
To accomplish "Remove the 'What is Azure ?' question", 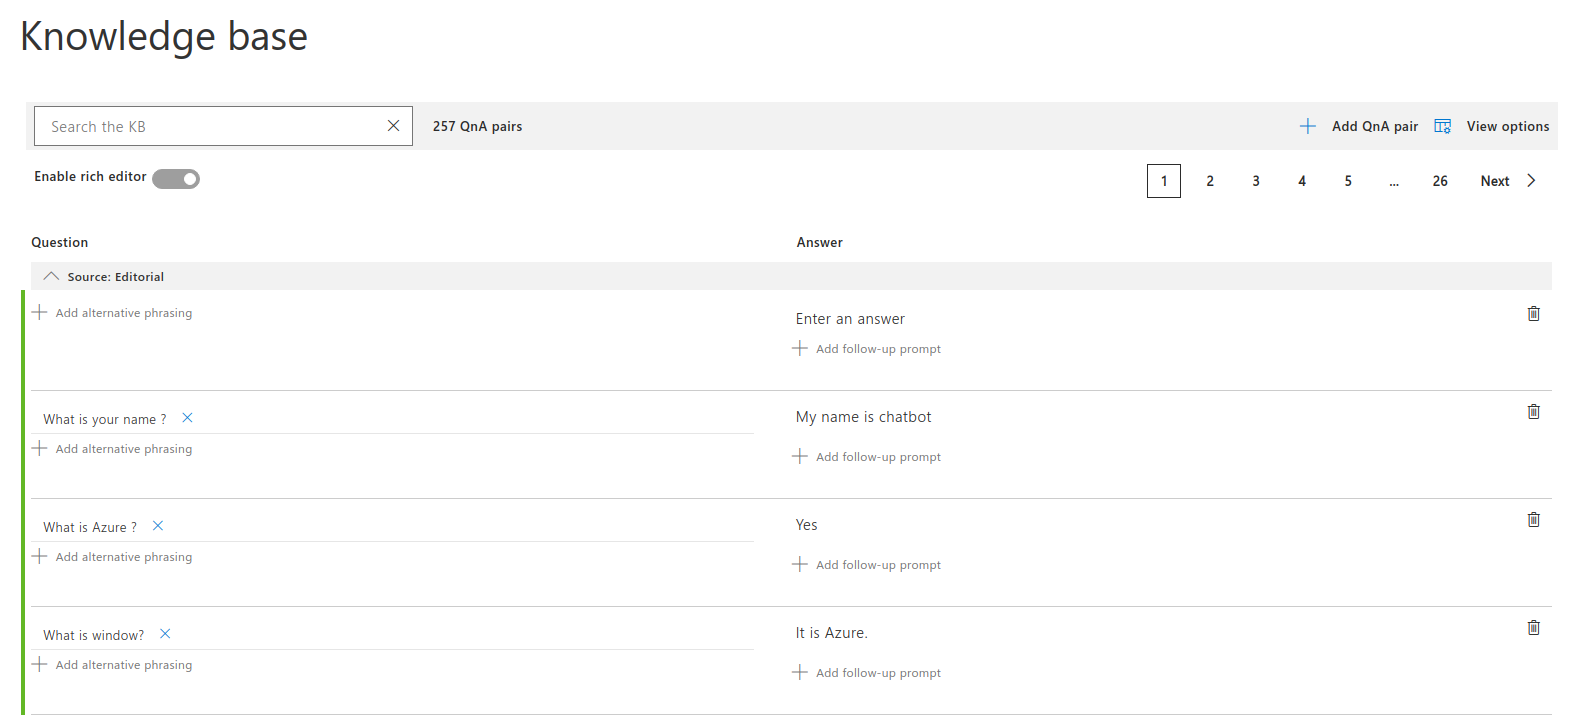I will click(158, 526).
